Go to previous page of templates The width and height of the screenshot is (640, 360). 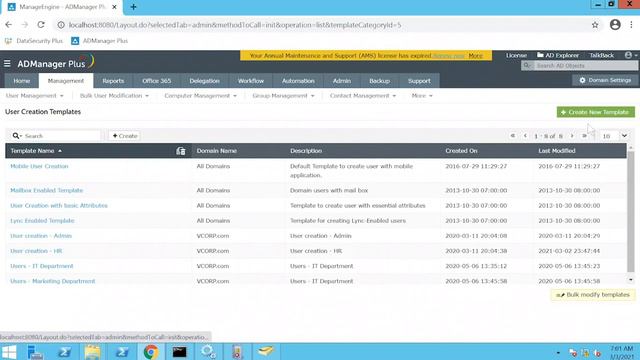[x=525, y=136]
